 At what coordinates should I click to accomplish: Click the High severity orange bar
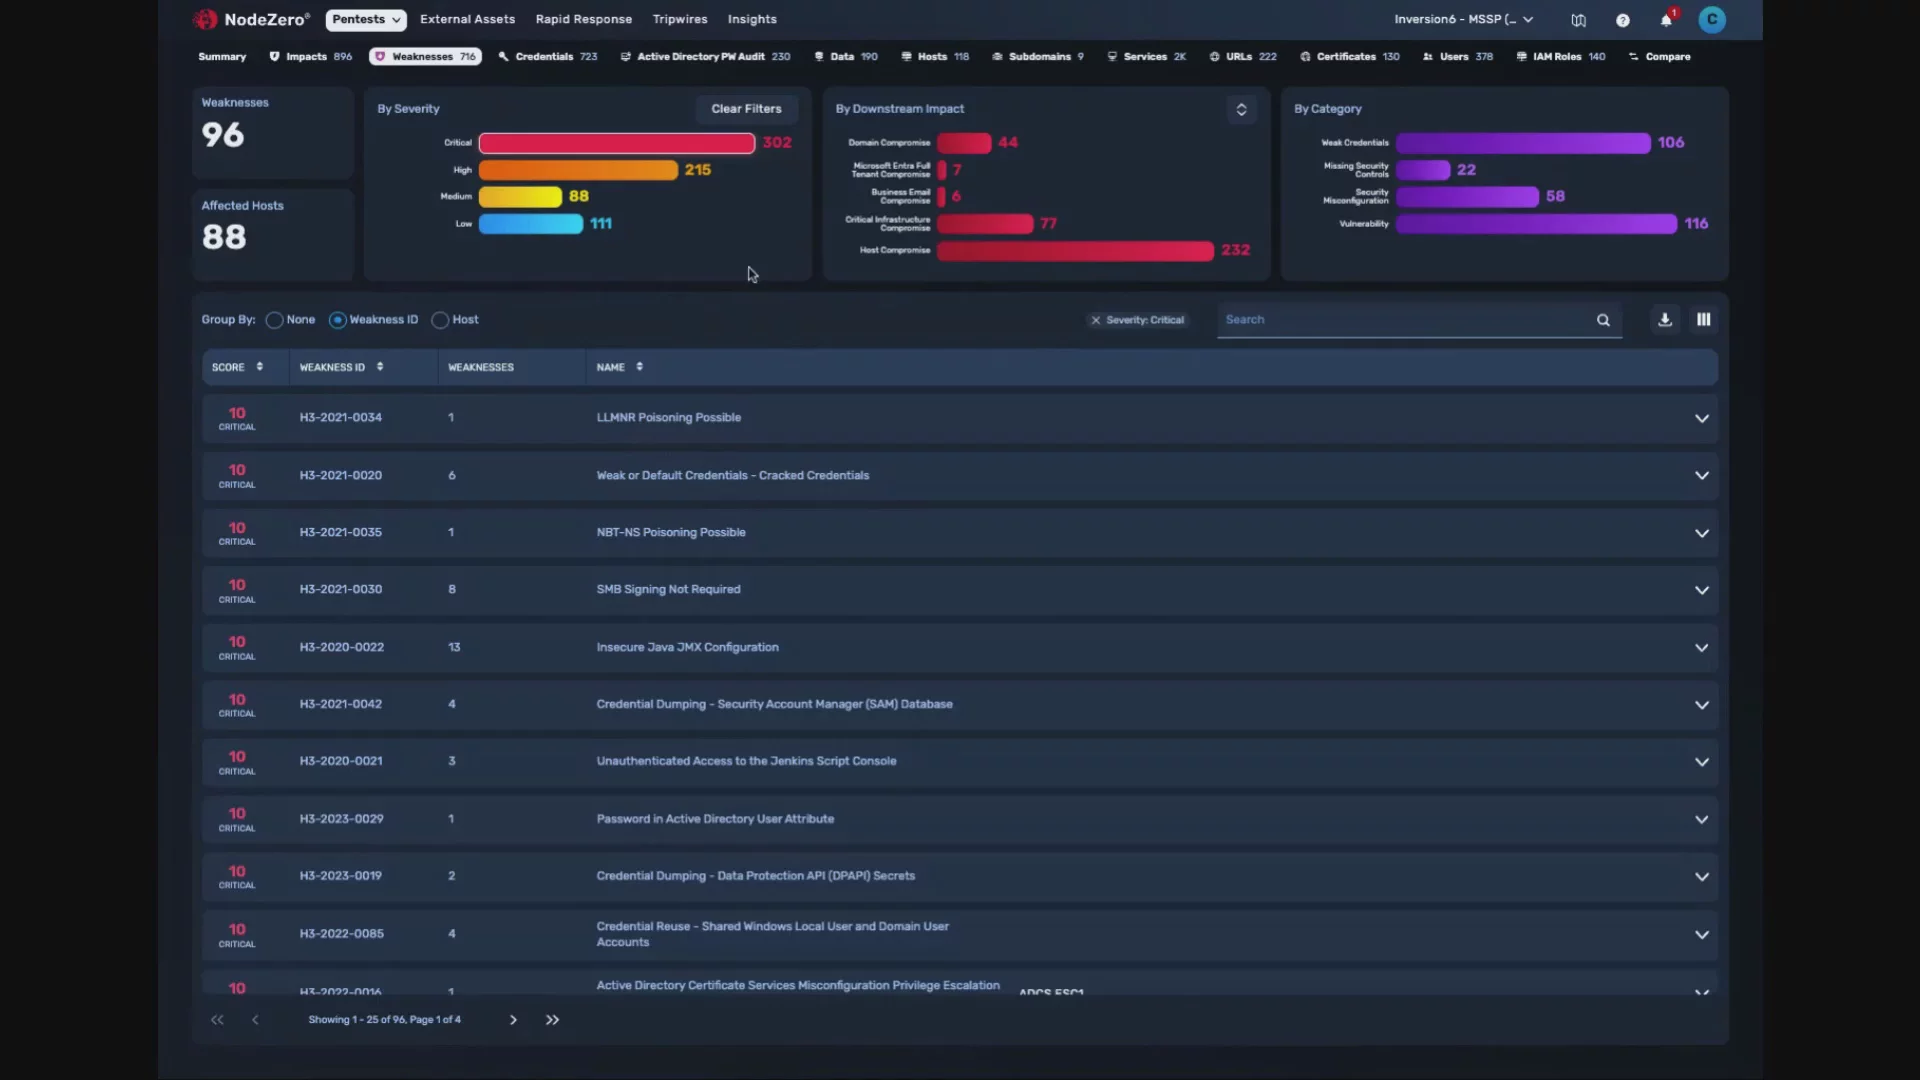pyautogui.click(x=577, y=170)
